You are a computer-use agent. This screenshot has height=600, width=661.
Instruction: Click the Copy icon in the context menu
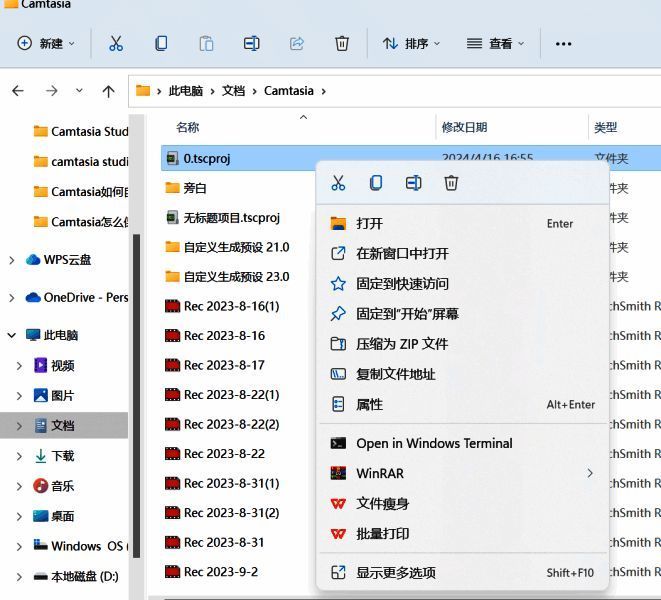click(376, 183)
